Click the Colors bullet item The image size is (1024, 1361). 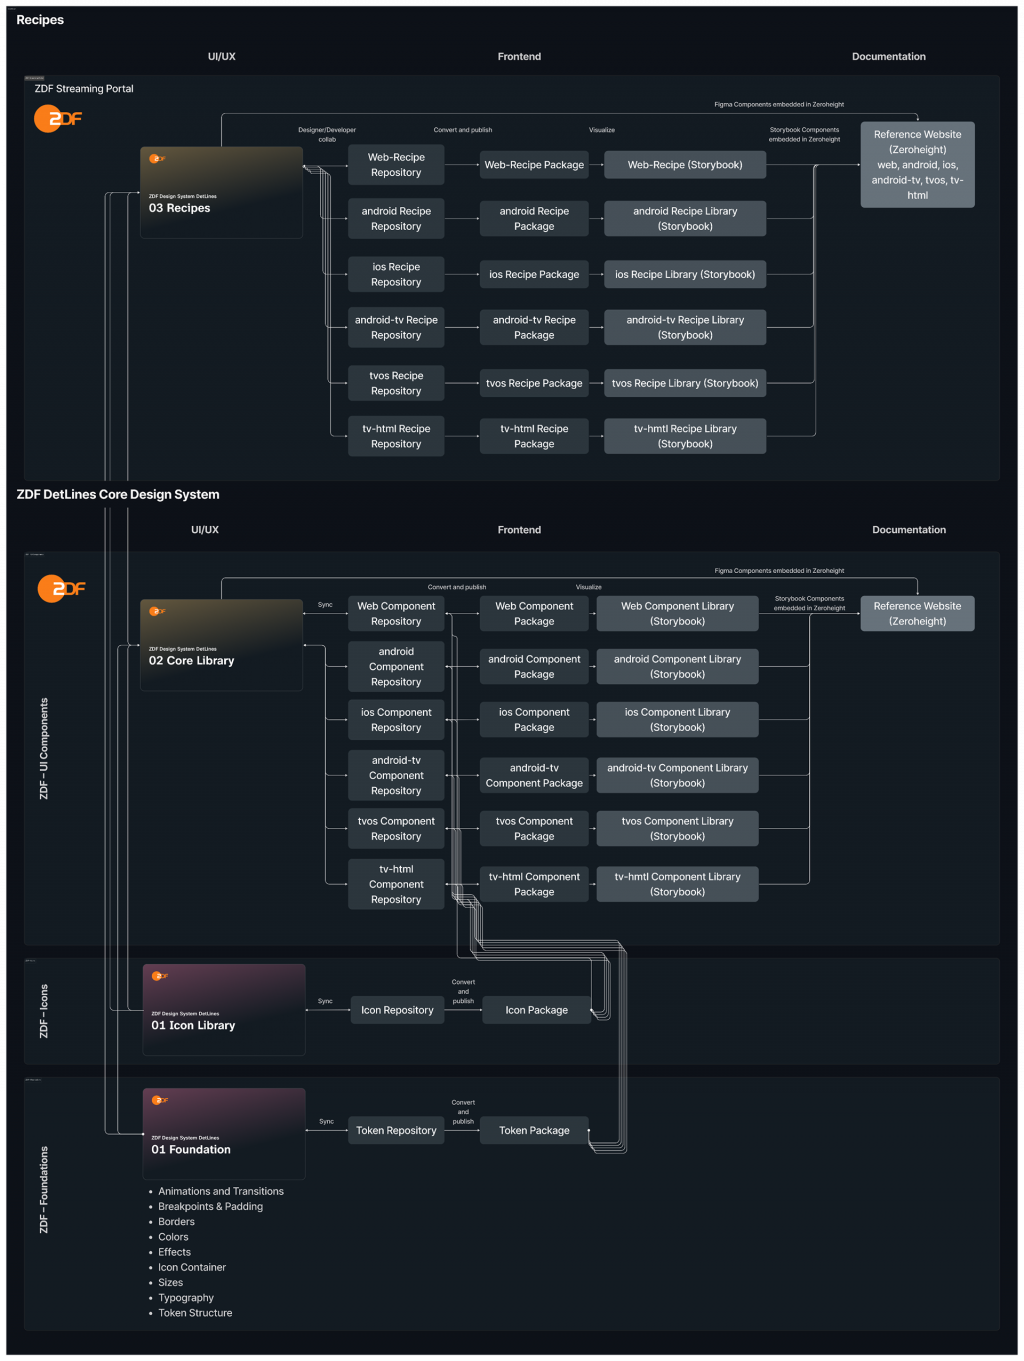pyautogui.click(x=173, y=1237)
